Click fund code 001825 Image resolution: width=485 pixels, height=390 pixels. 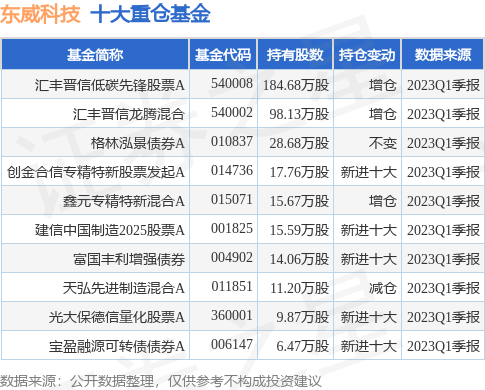tap(232, 228)
